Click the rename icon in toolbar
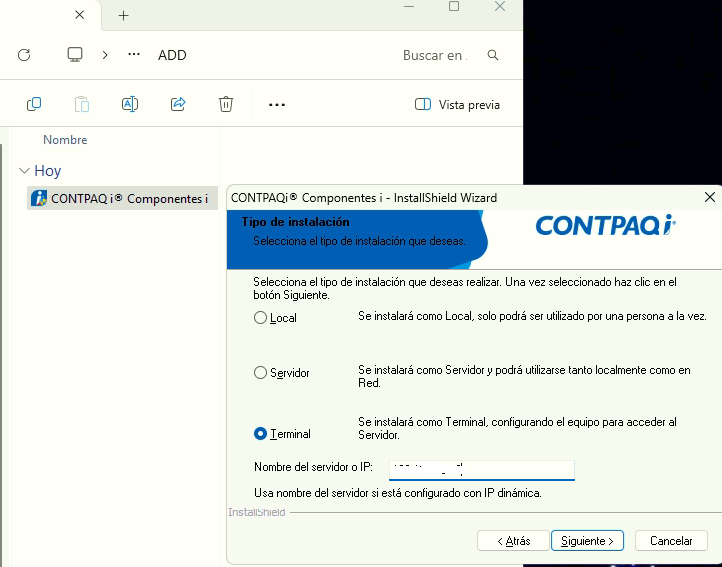The image size is (722, 567). 129,104
